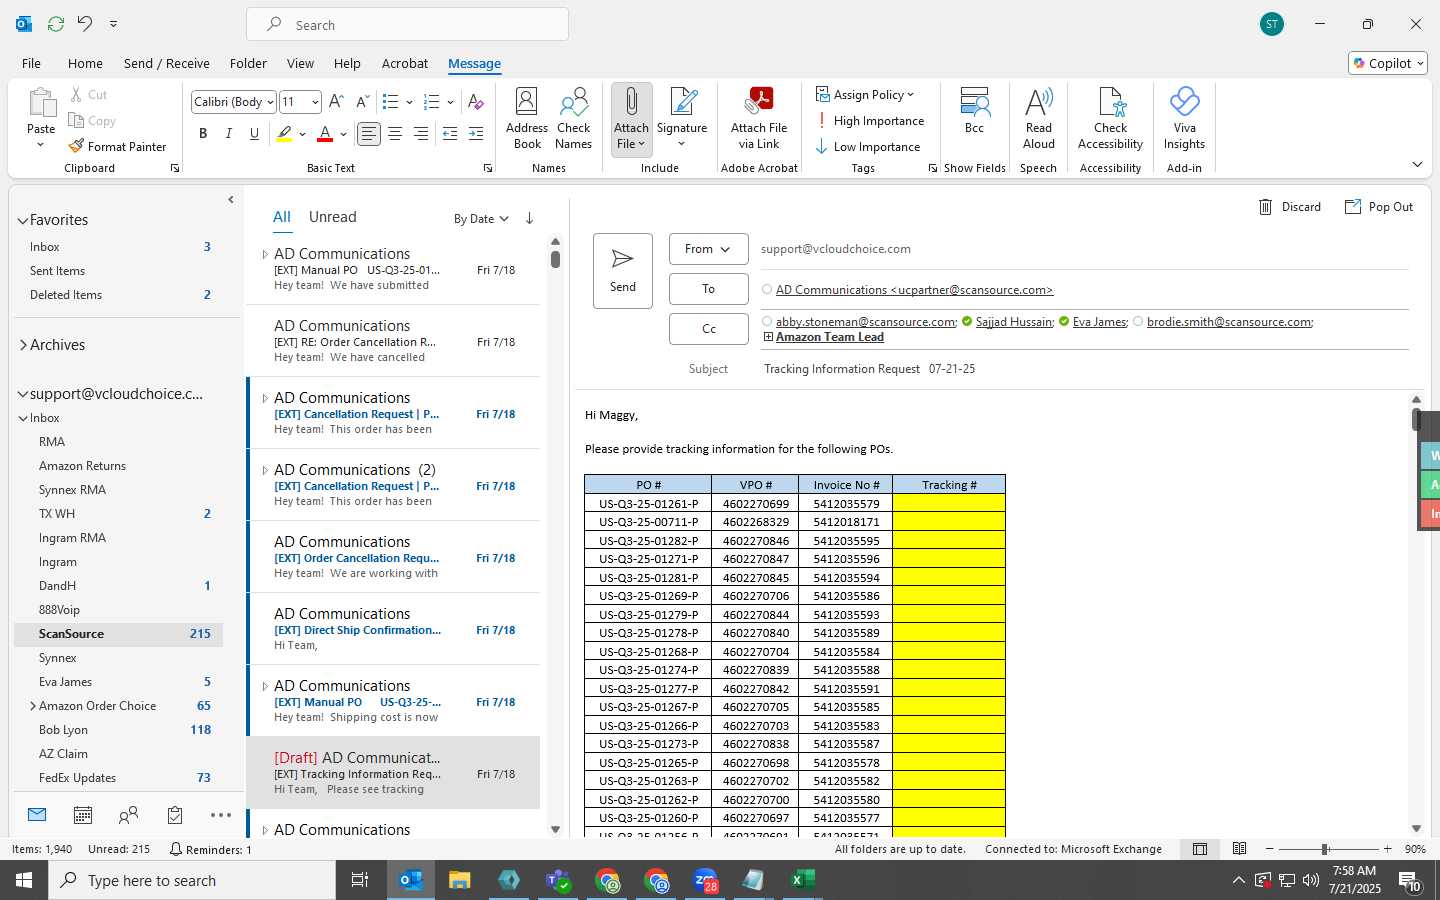Viewport: 1440px width, 900px height.
Task: Click Undo in the quick access toolbar
Action: point(85,23)
